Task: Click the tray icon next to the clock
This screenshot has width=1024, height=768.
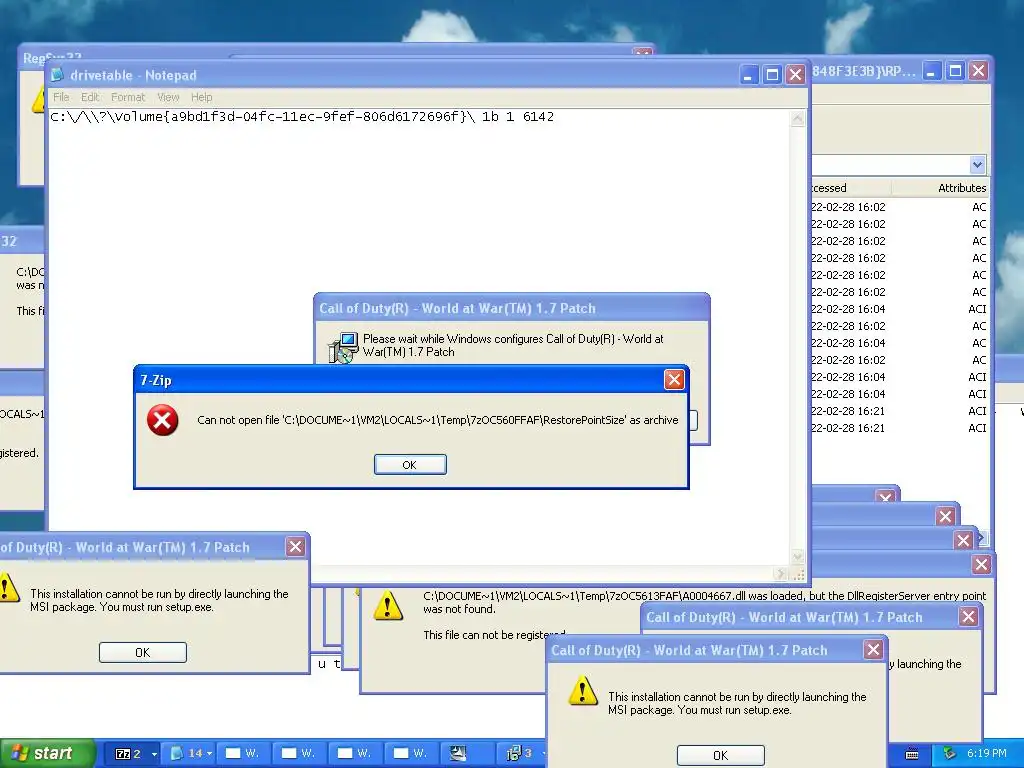Action: pyautogui.click(x=950, y=754)
